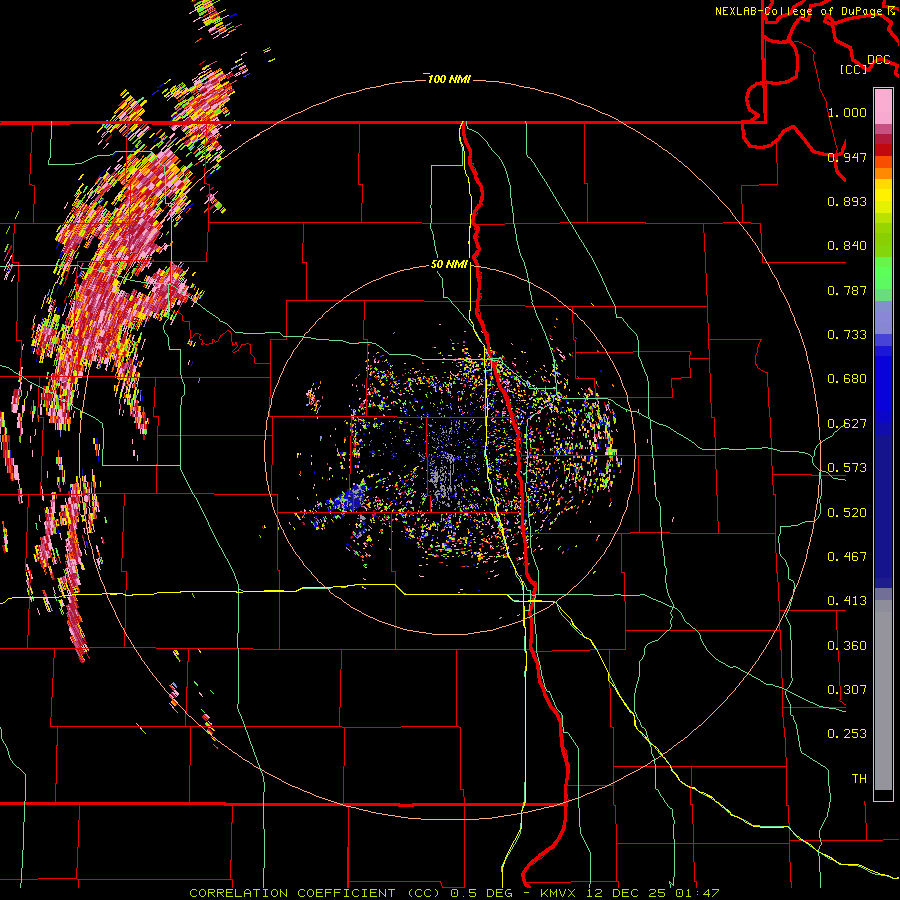
Task: Click the 0.307 scale value
Action: [x=847, y=690]
